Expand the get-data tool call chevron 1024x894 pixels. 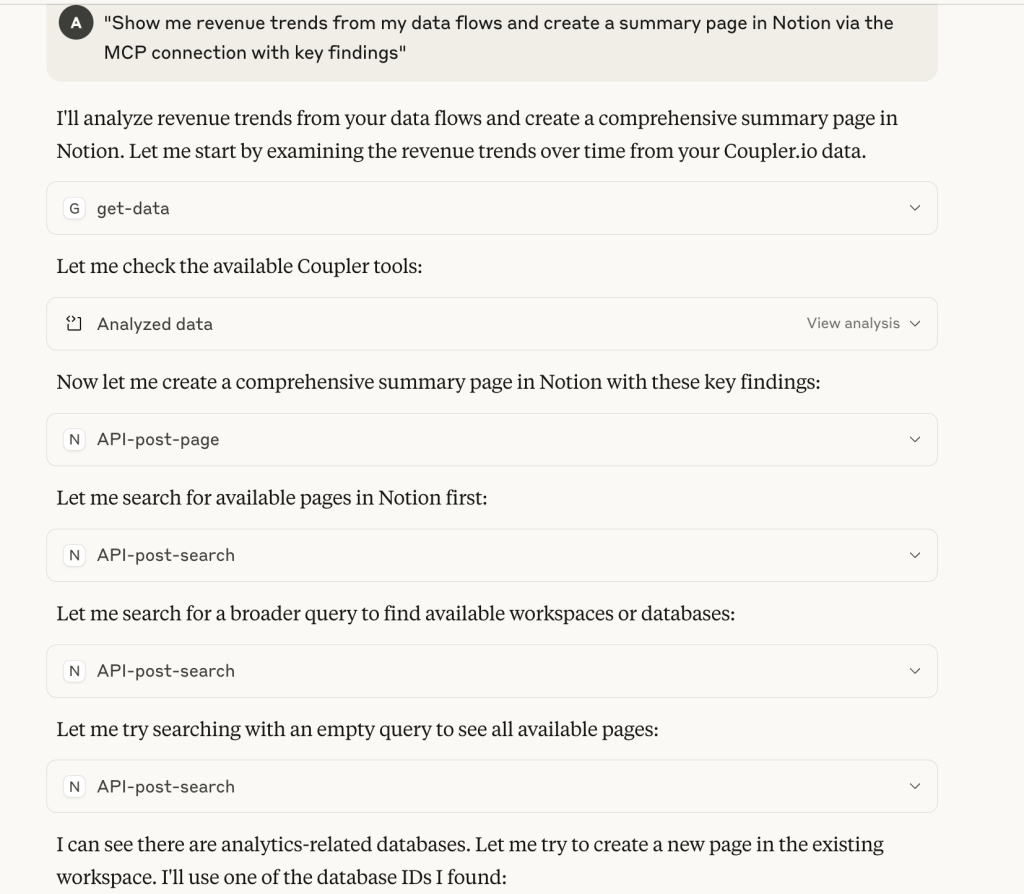(x=915, y=208)
